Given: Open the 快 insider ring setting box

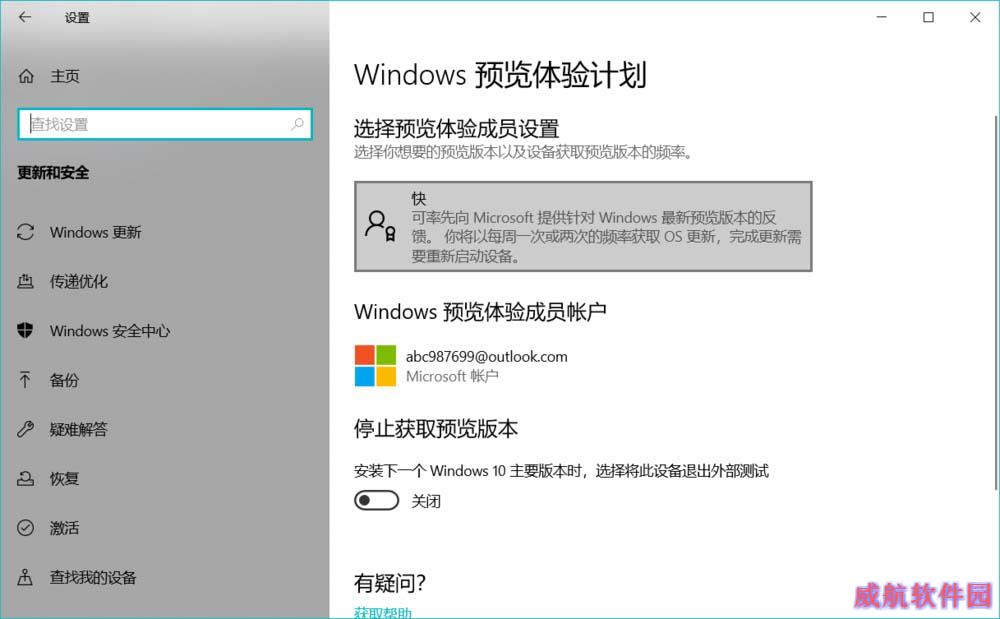Looking at the screenshot, I should coord(583,226).
